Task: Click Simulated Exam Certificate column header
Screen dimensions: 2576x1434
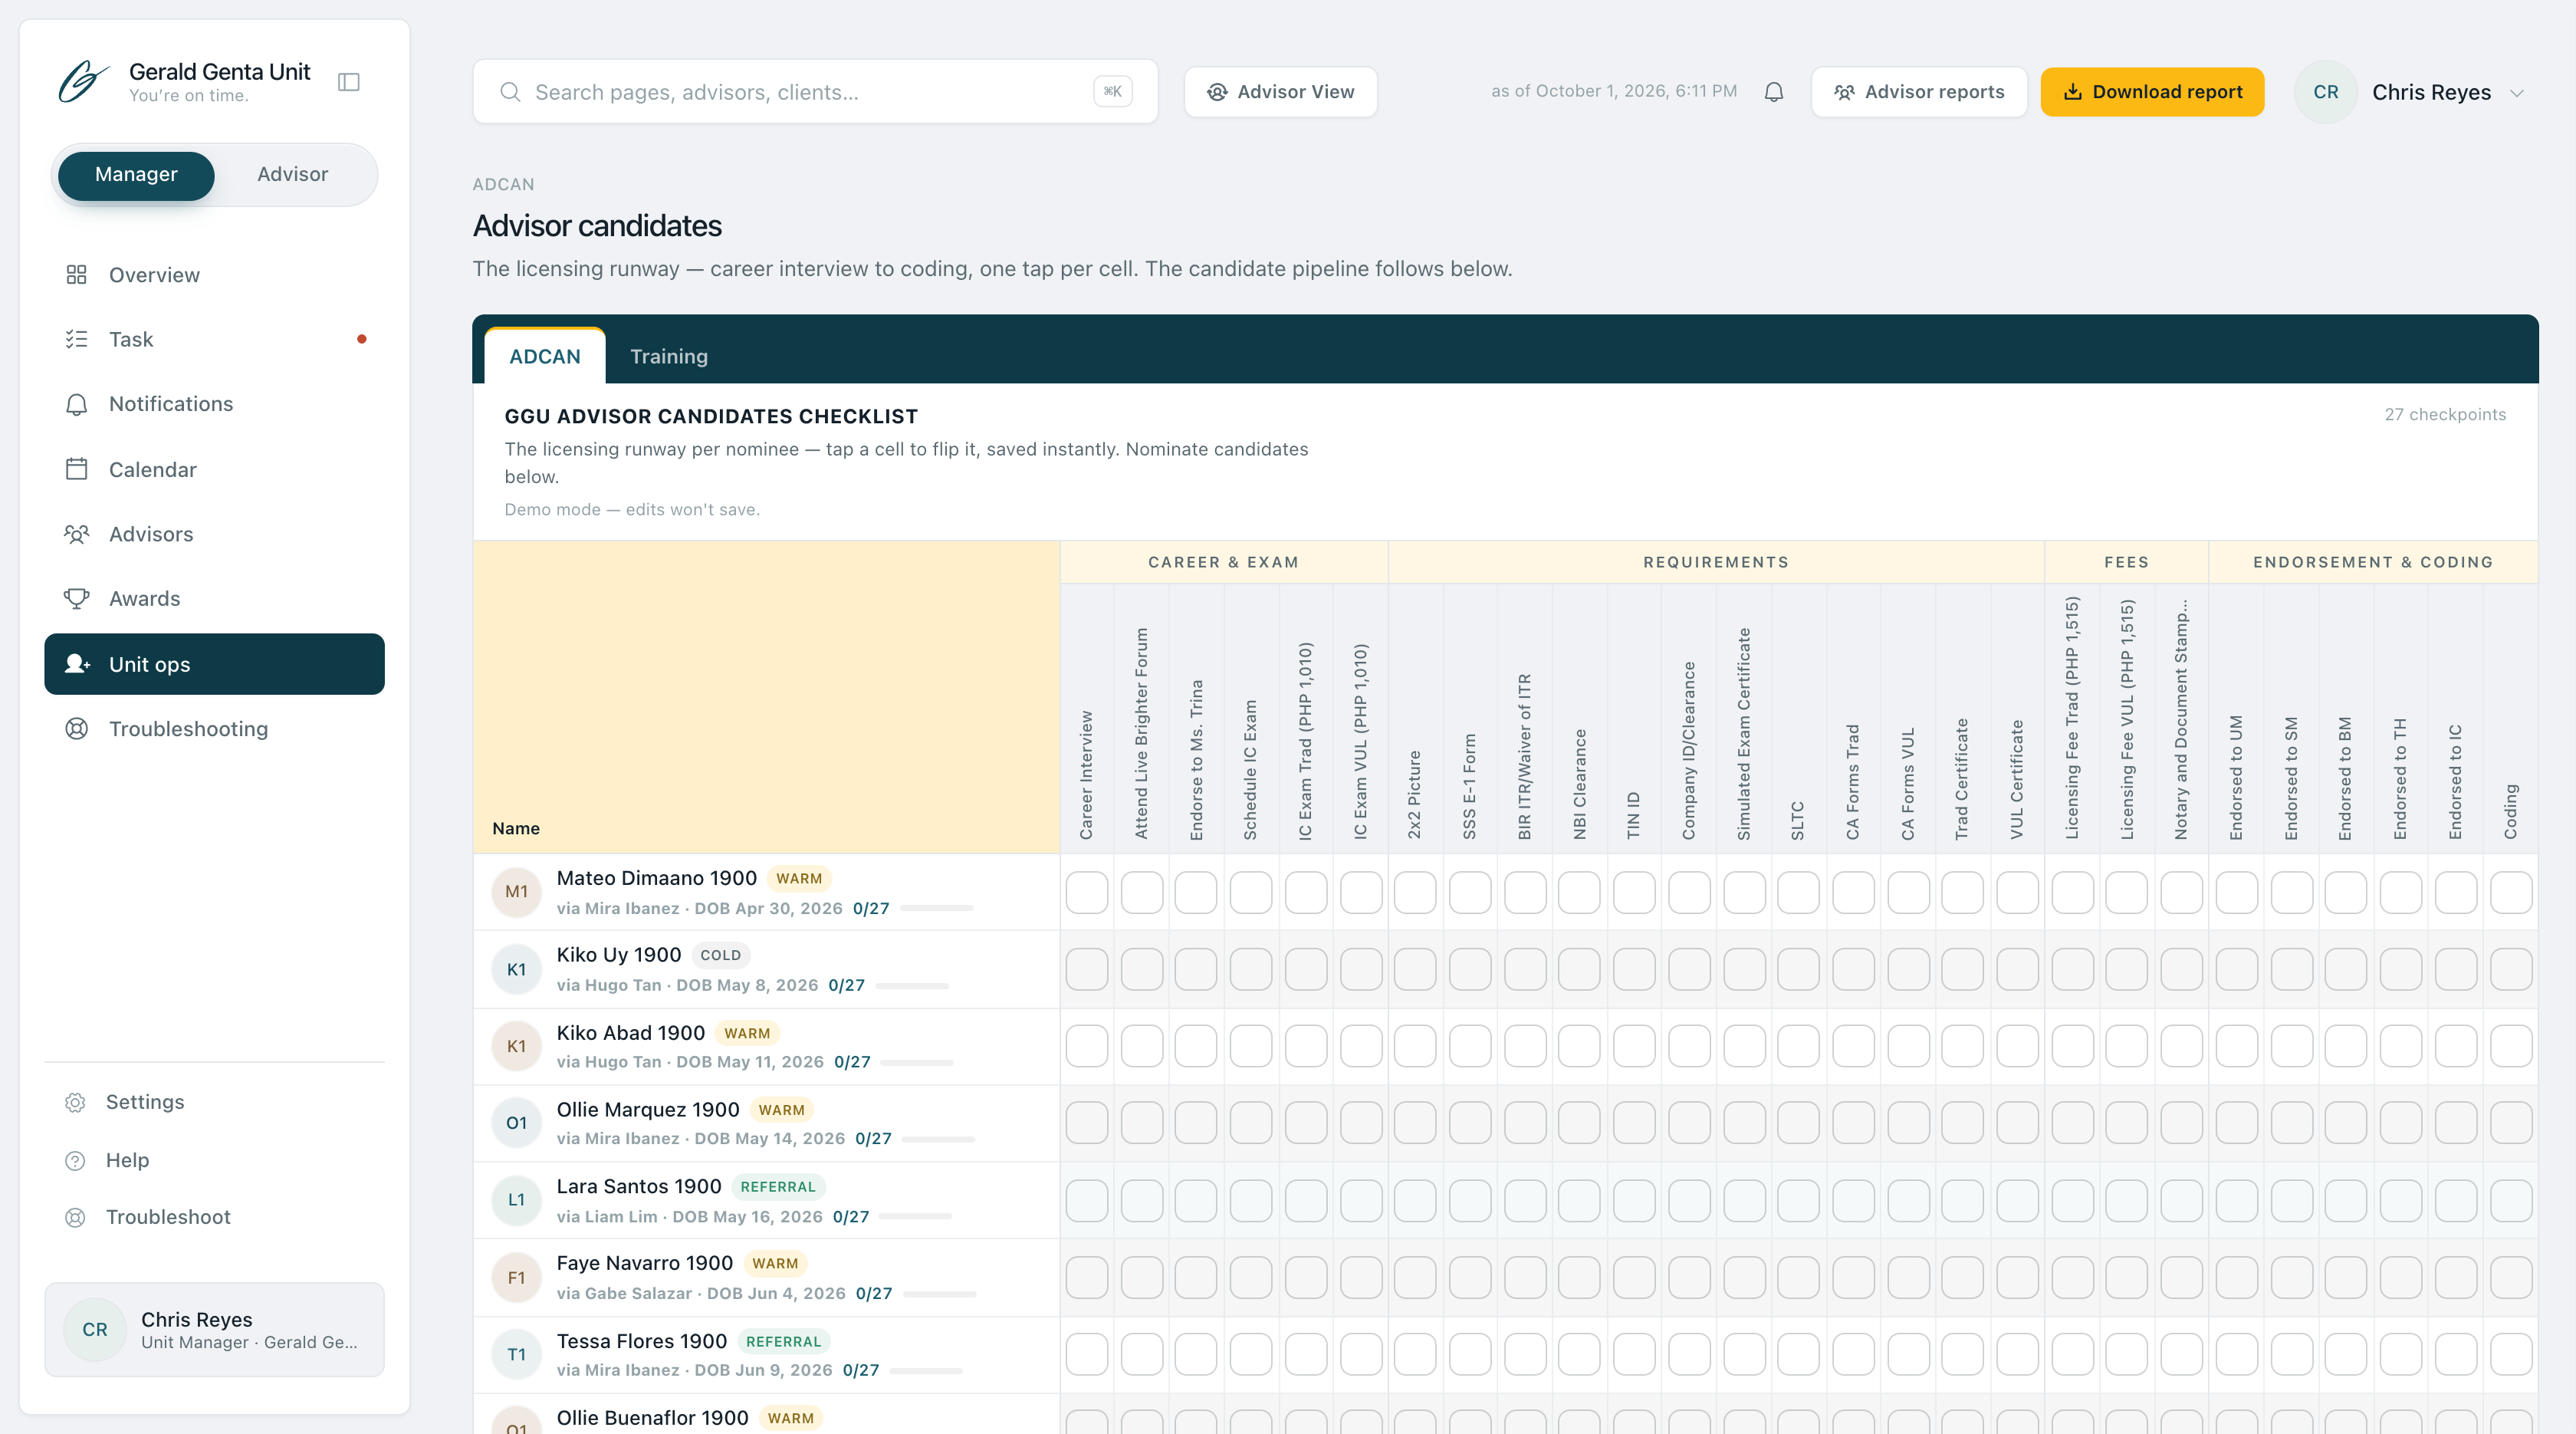Action: point(1744,733)
